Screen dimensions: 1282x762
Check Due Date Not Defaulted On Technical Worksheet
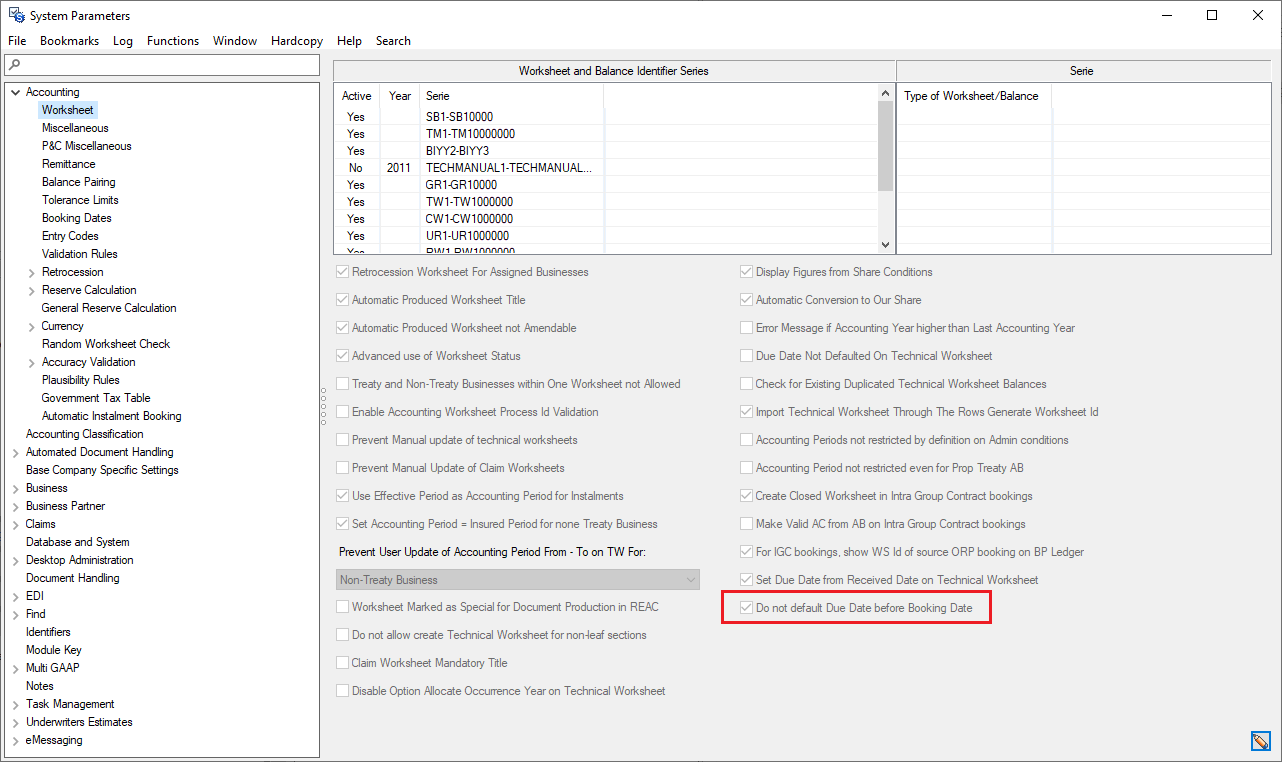746,356
